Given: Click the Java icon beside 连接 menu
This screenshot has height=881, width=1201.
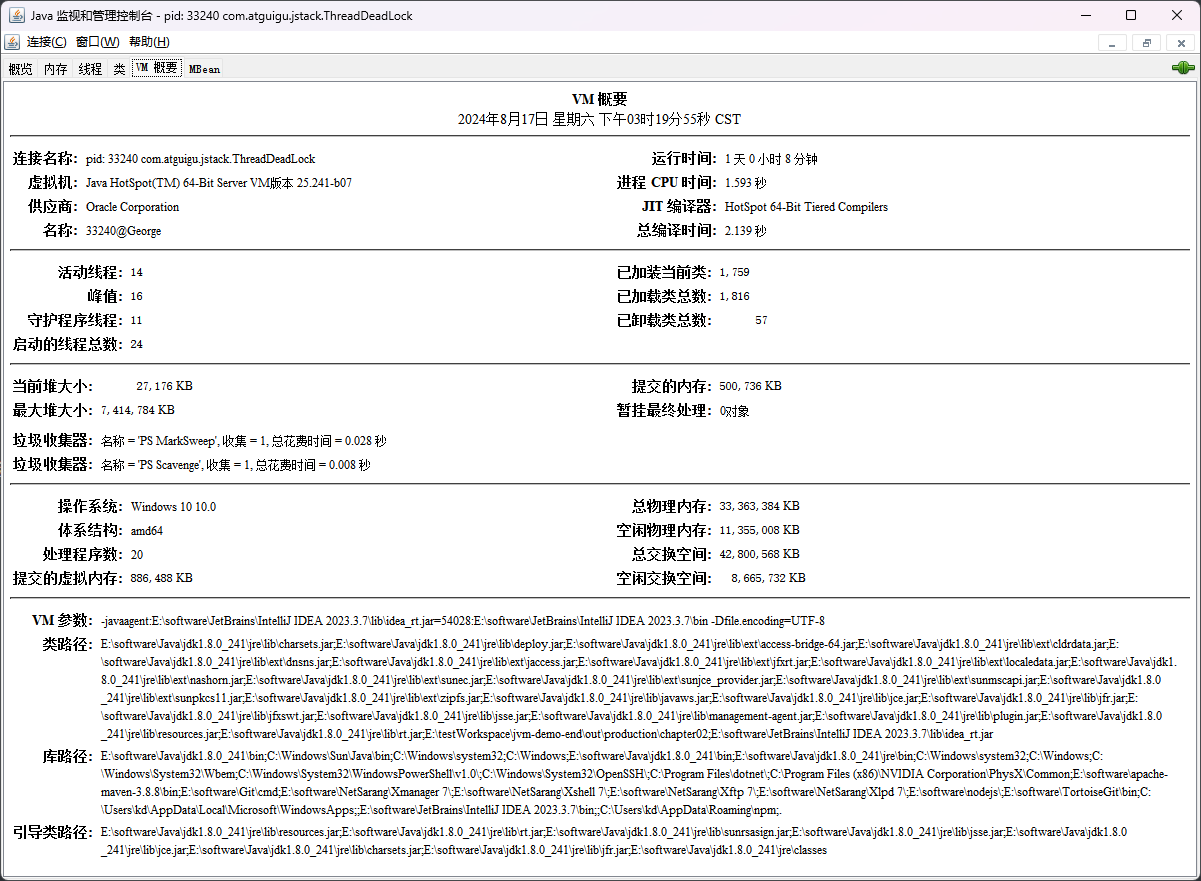Looking at the screenshot, I should [x=12, y=42].
